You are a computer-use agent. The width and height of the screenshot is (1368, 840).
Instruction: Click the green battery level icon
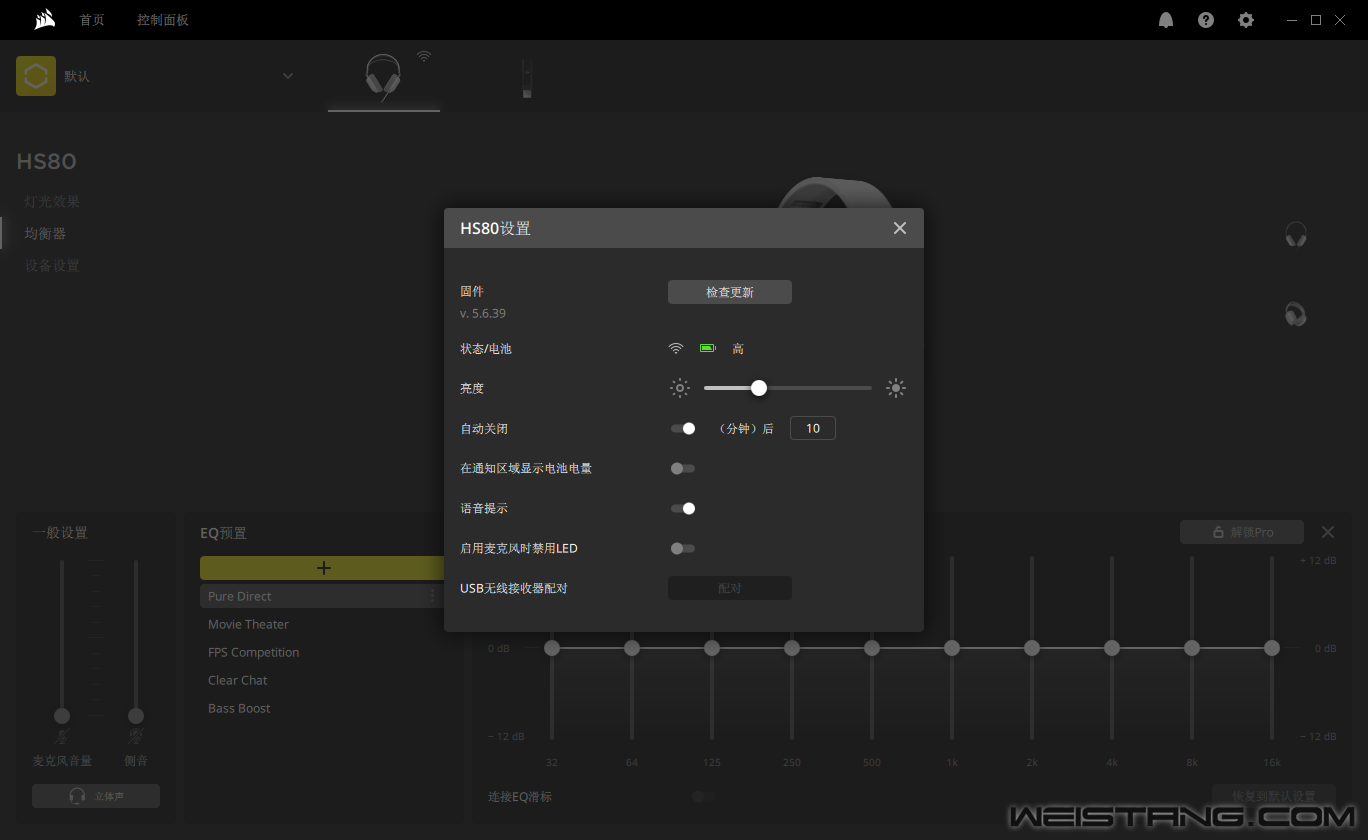click(708, 348)
